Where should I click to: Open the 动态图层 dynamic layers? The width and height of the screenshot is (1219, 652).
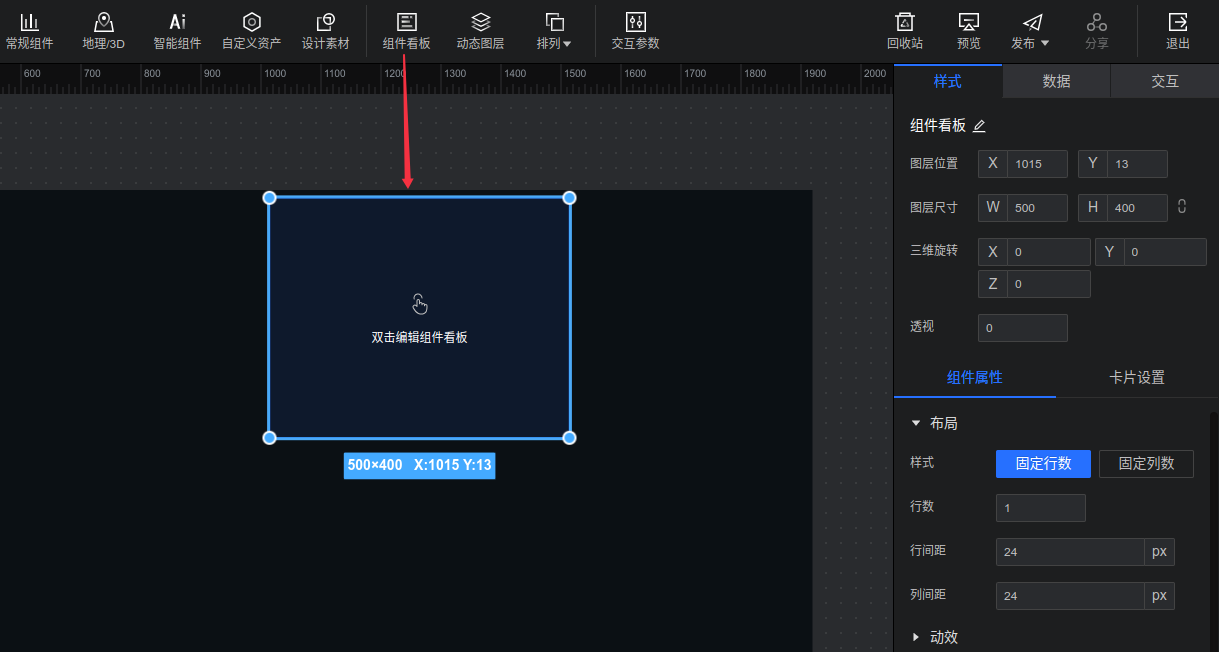[480, 31]
